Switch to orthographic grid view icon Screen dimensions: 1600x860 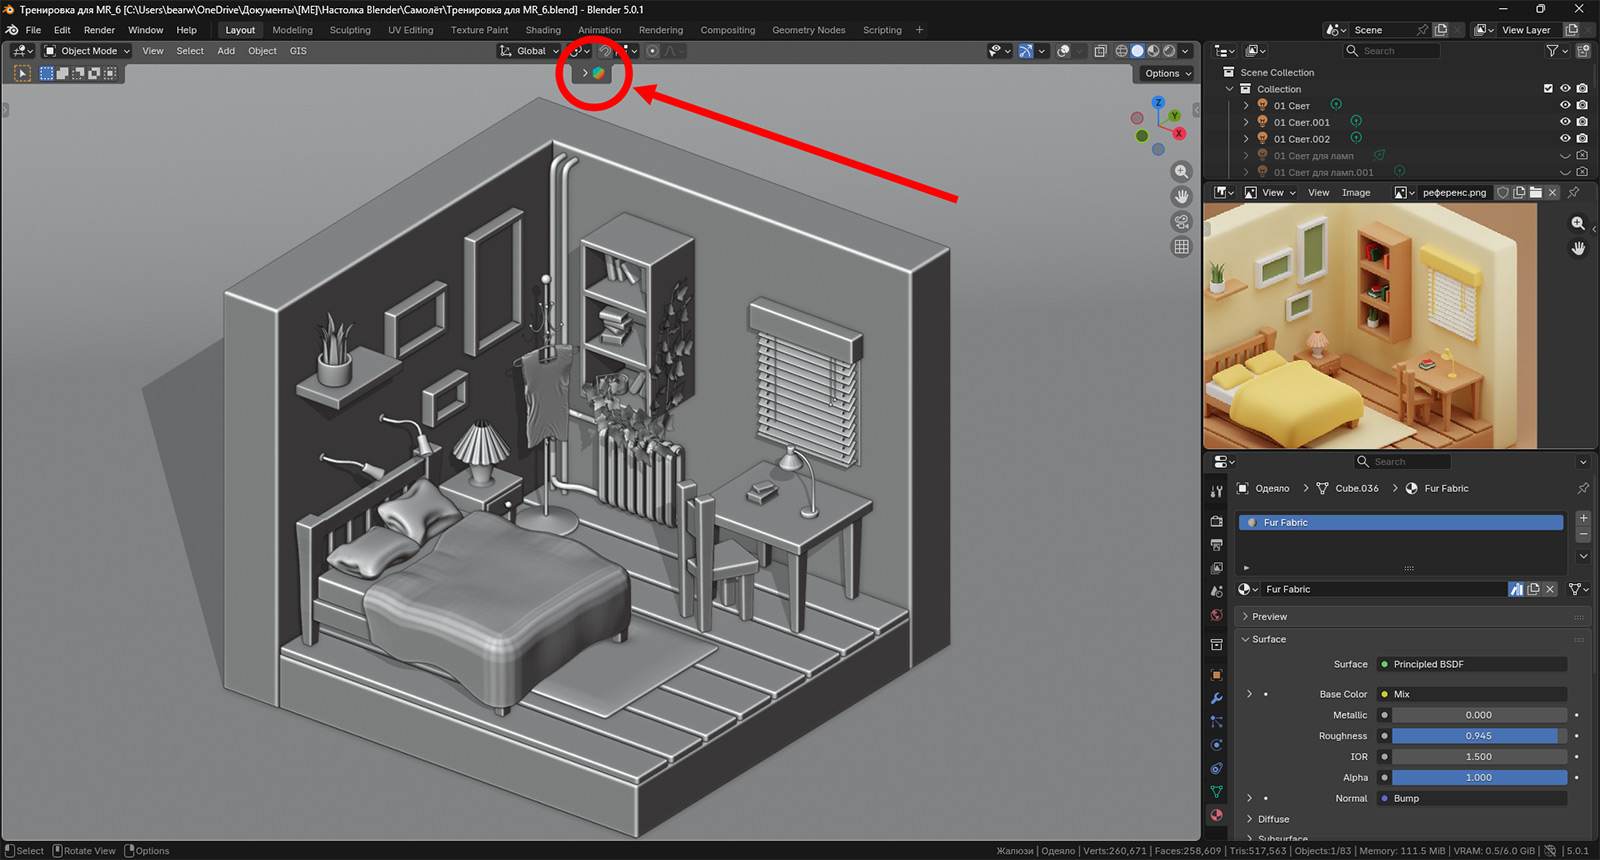[1181, 247]
